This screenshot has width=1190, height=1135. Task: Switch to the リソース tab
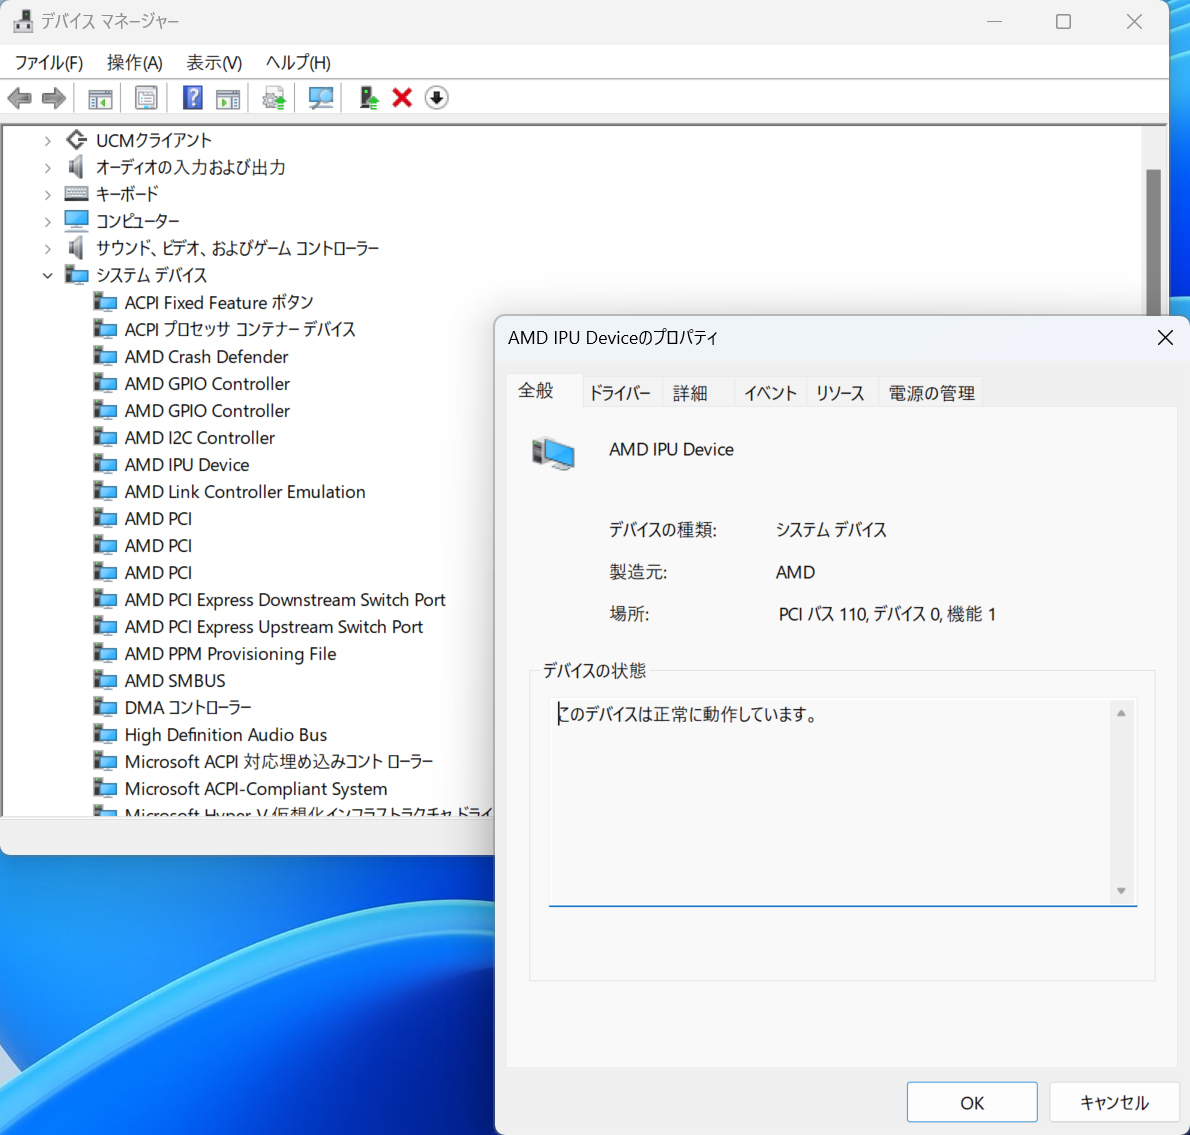(x=840, y=393)
